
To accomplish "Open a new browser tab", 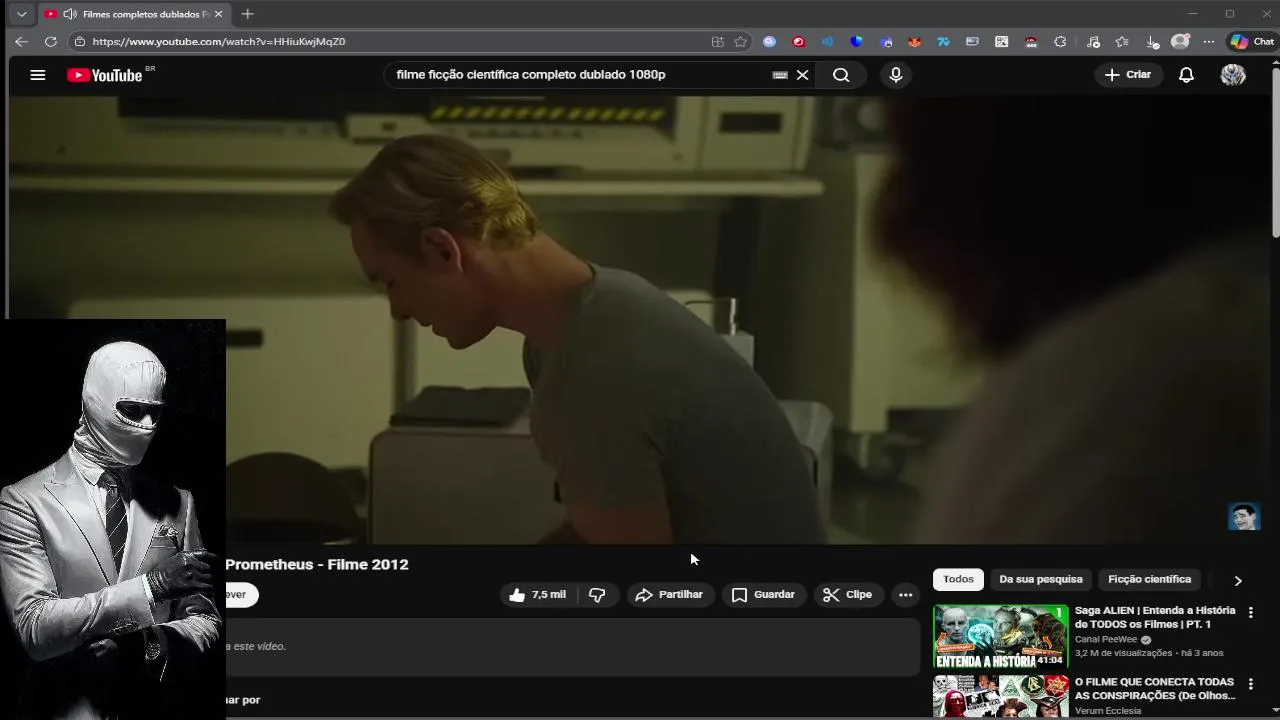I will pyautogui.click(x=247, y=14).
